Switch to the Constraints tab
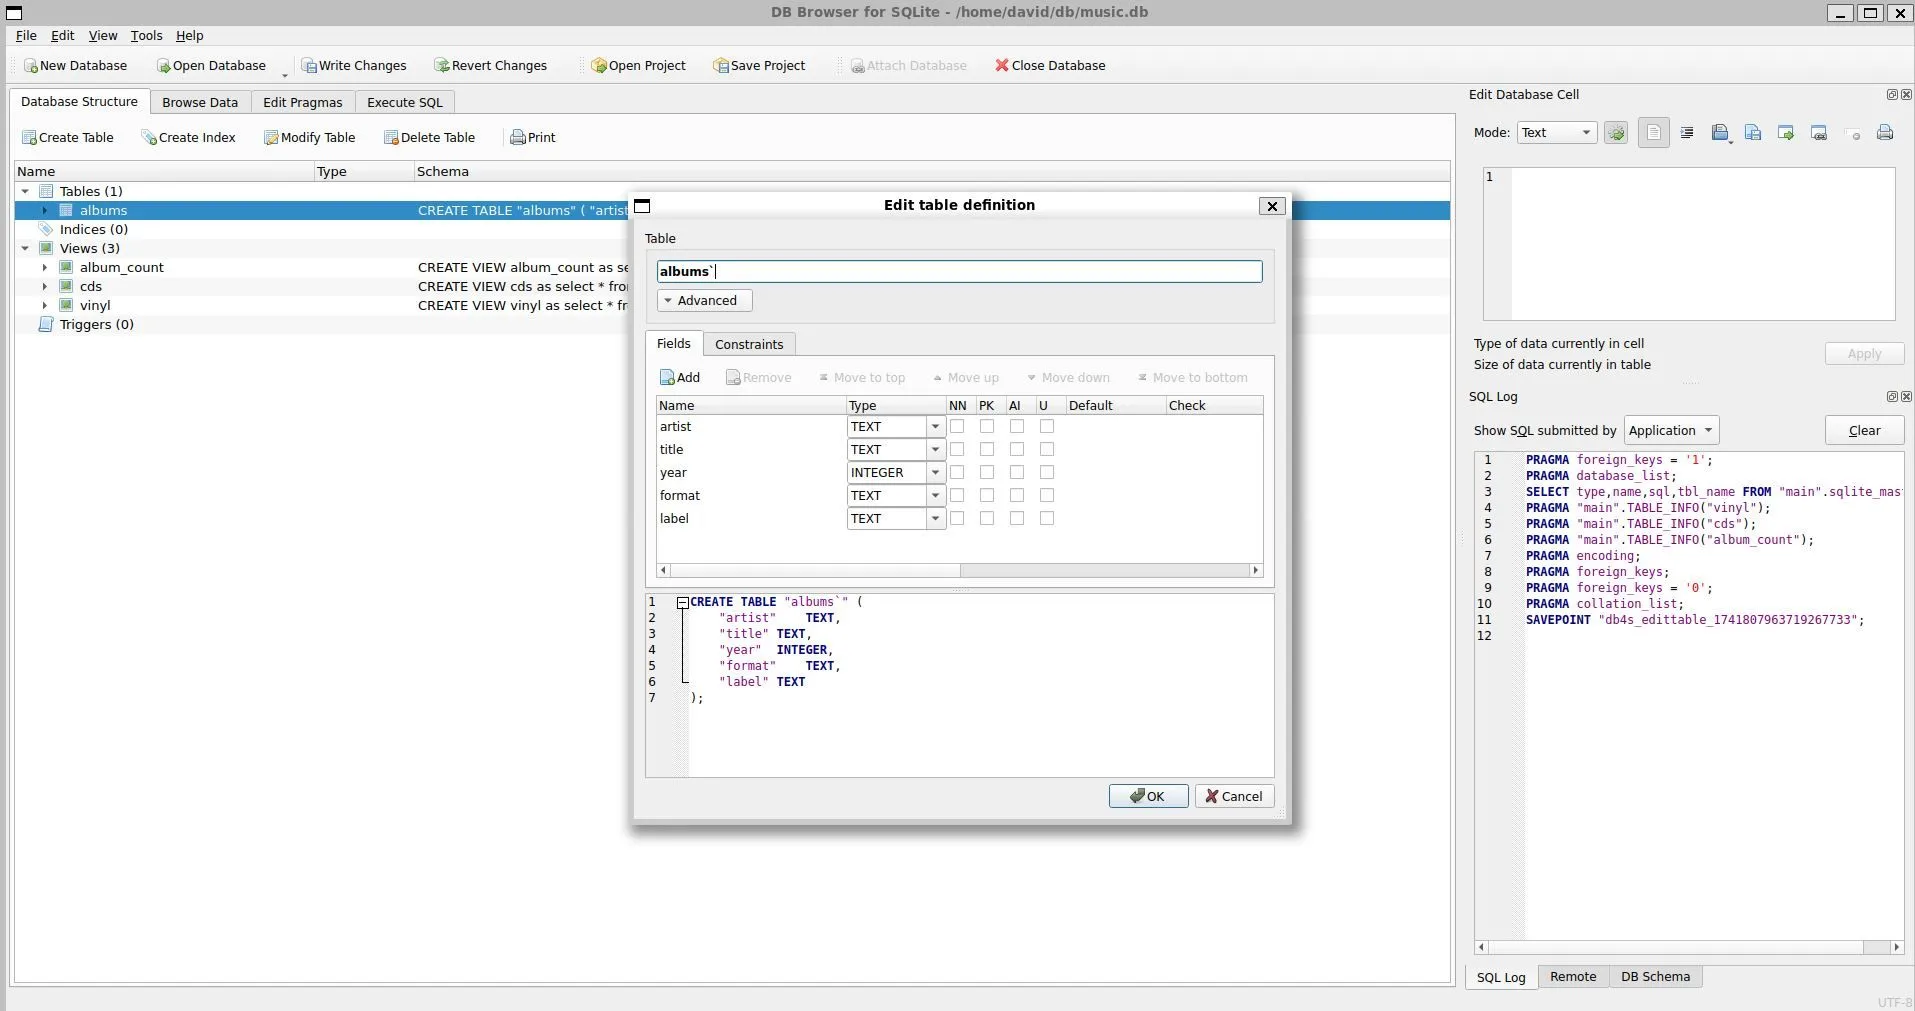1915x1011 pixels. 748,345
